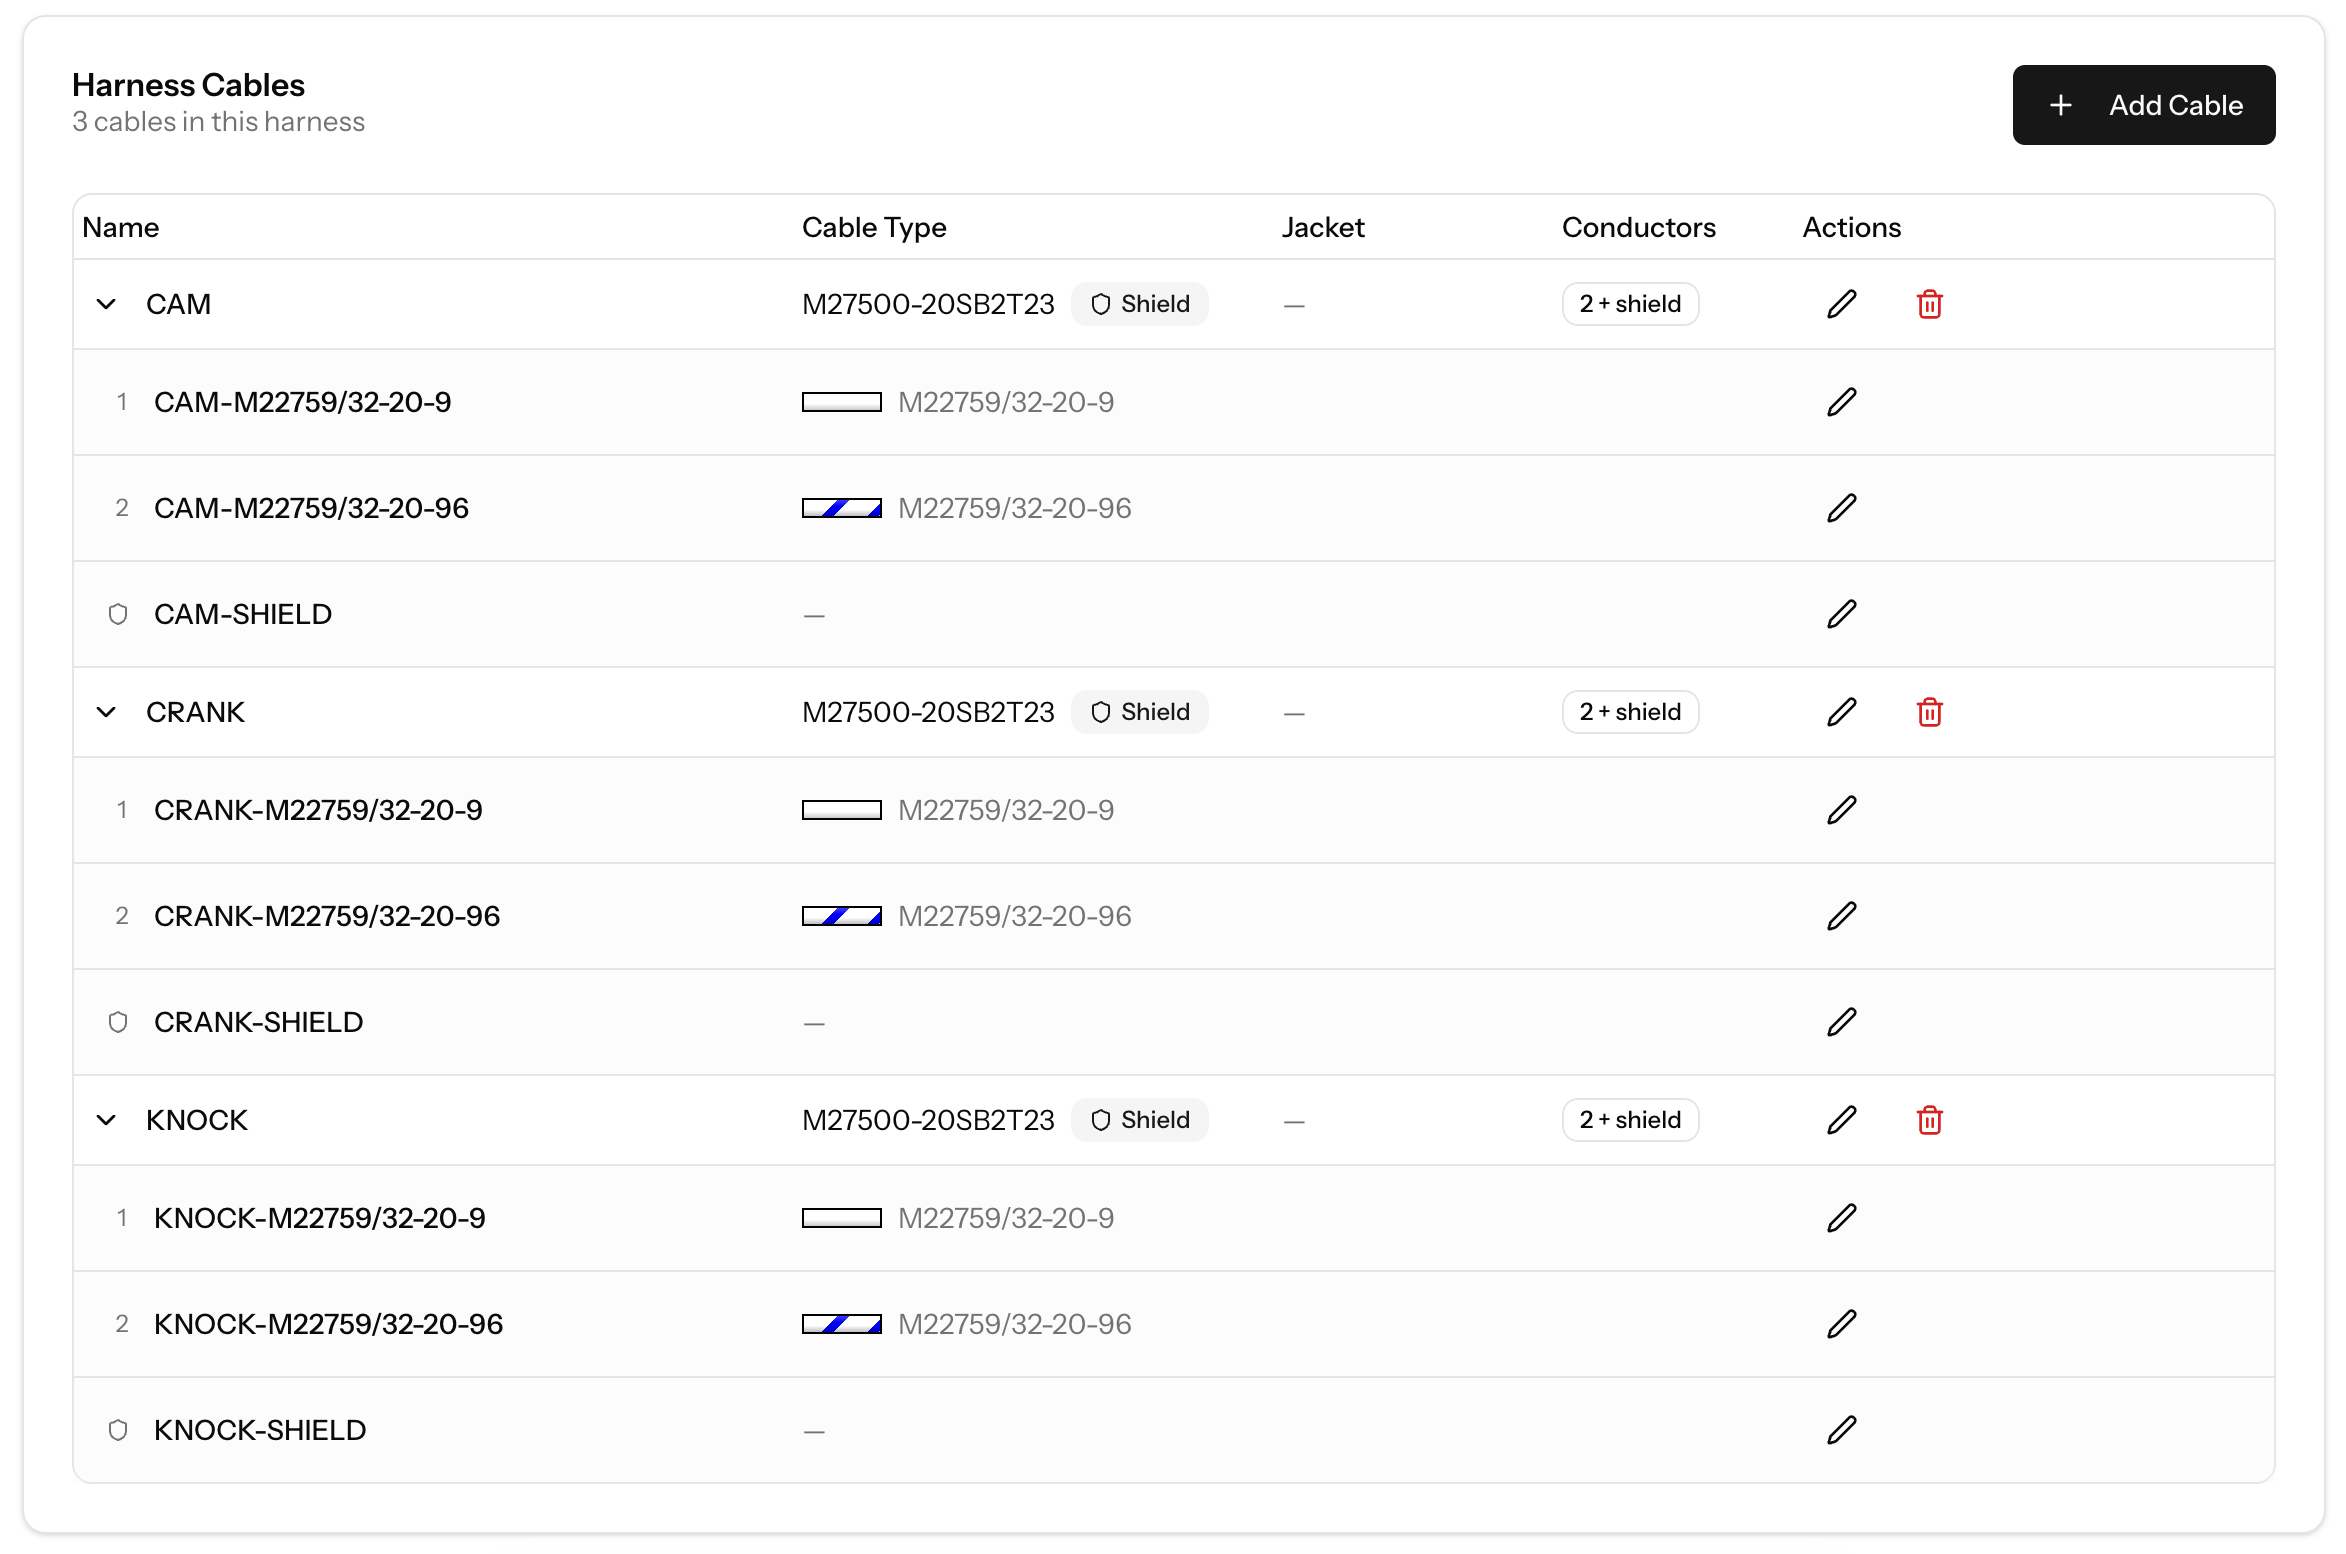The height and width of the screenshot is (1554, 2346).
Task: Delete the KNOCK cable
Action: coord(1930,1120)
